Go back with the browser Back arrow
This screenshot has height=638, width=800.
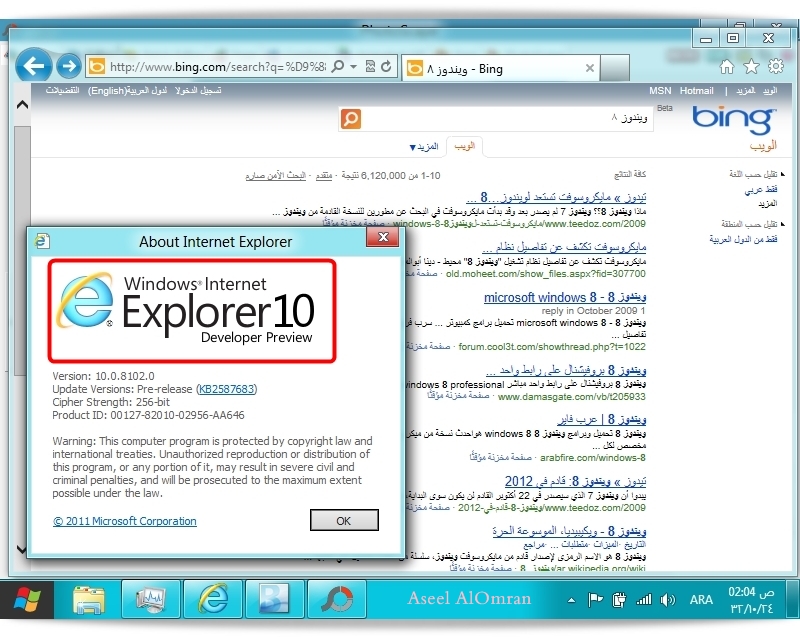(34, 65)
